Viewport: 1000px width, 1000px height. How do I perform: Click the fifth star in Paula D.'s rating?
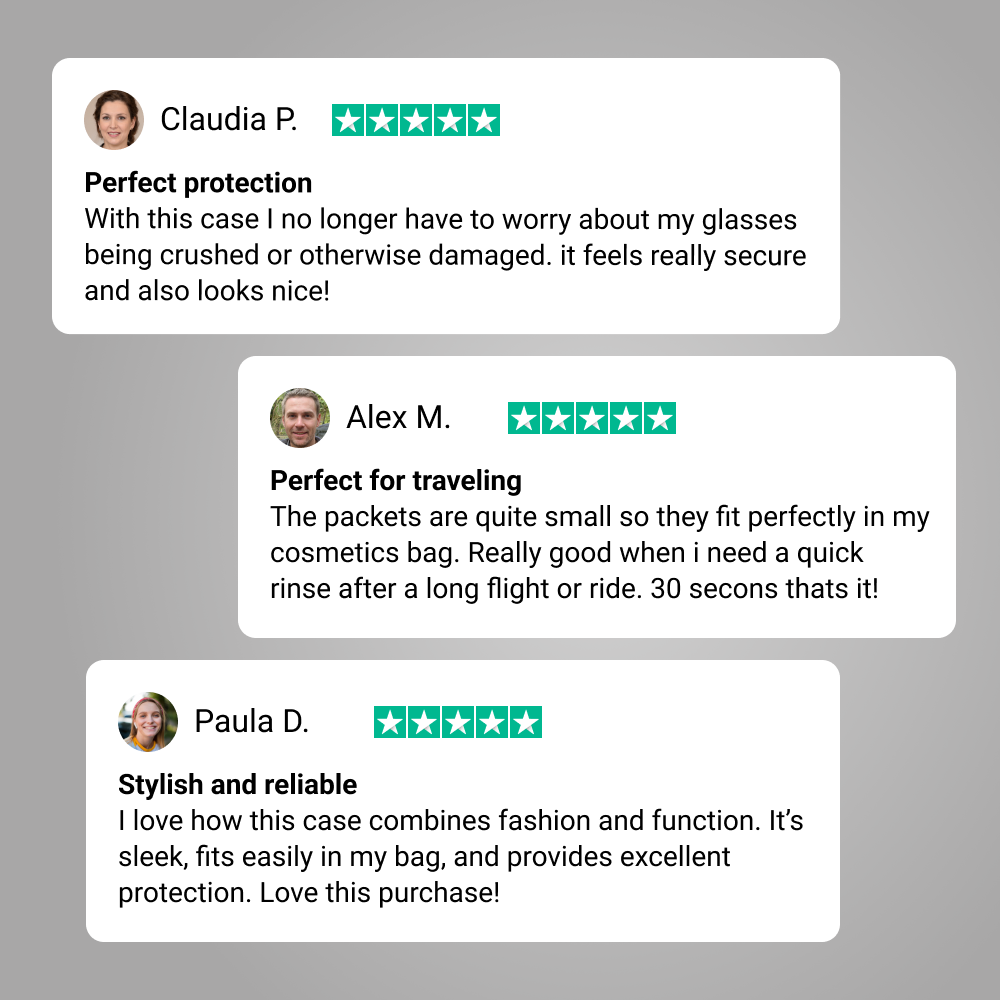click(526, 722)
